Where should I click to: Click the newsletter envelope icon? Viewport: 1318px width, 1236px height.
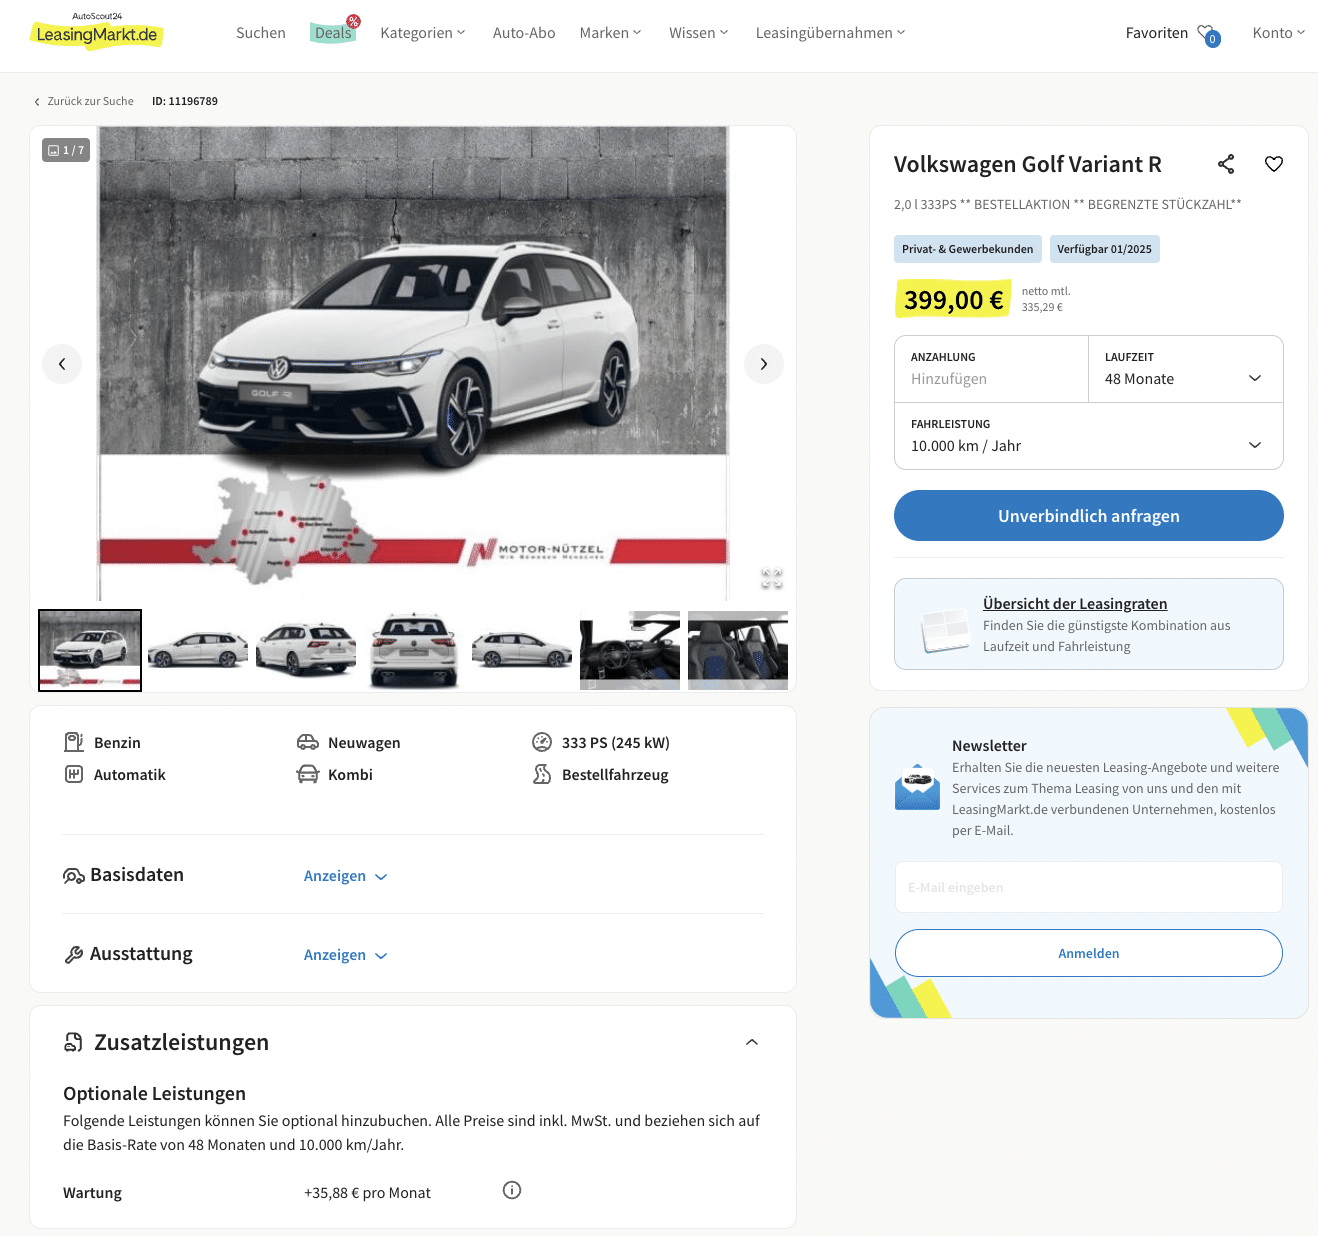pos(917,787)
